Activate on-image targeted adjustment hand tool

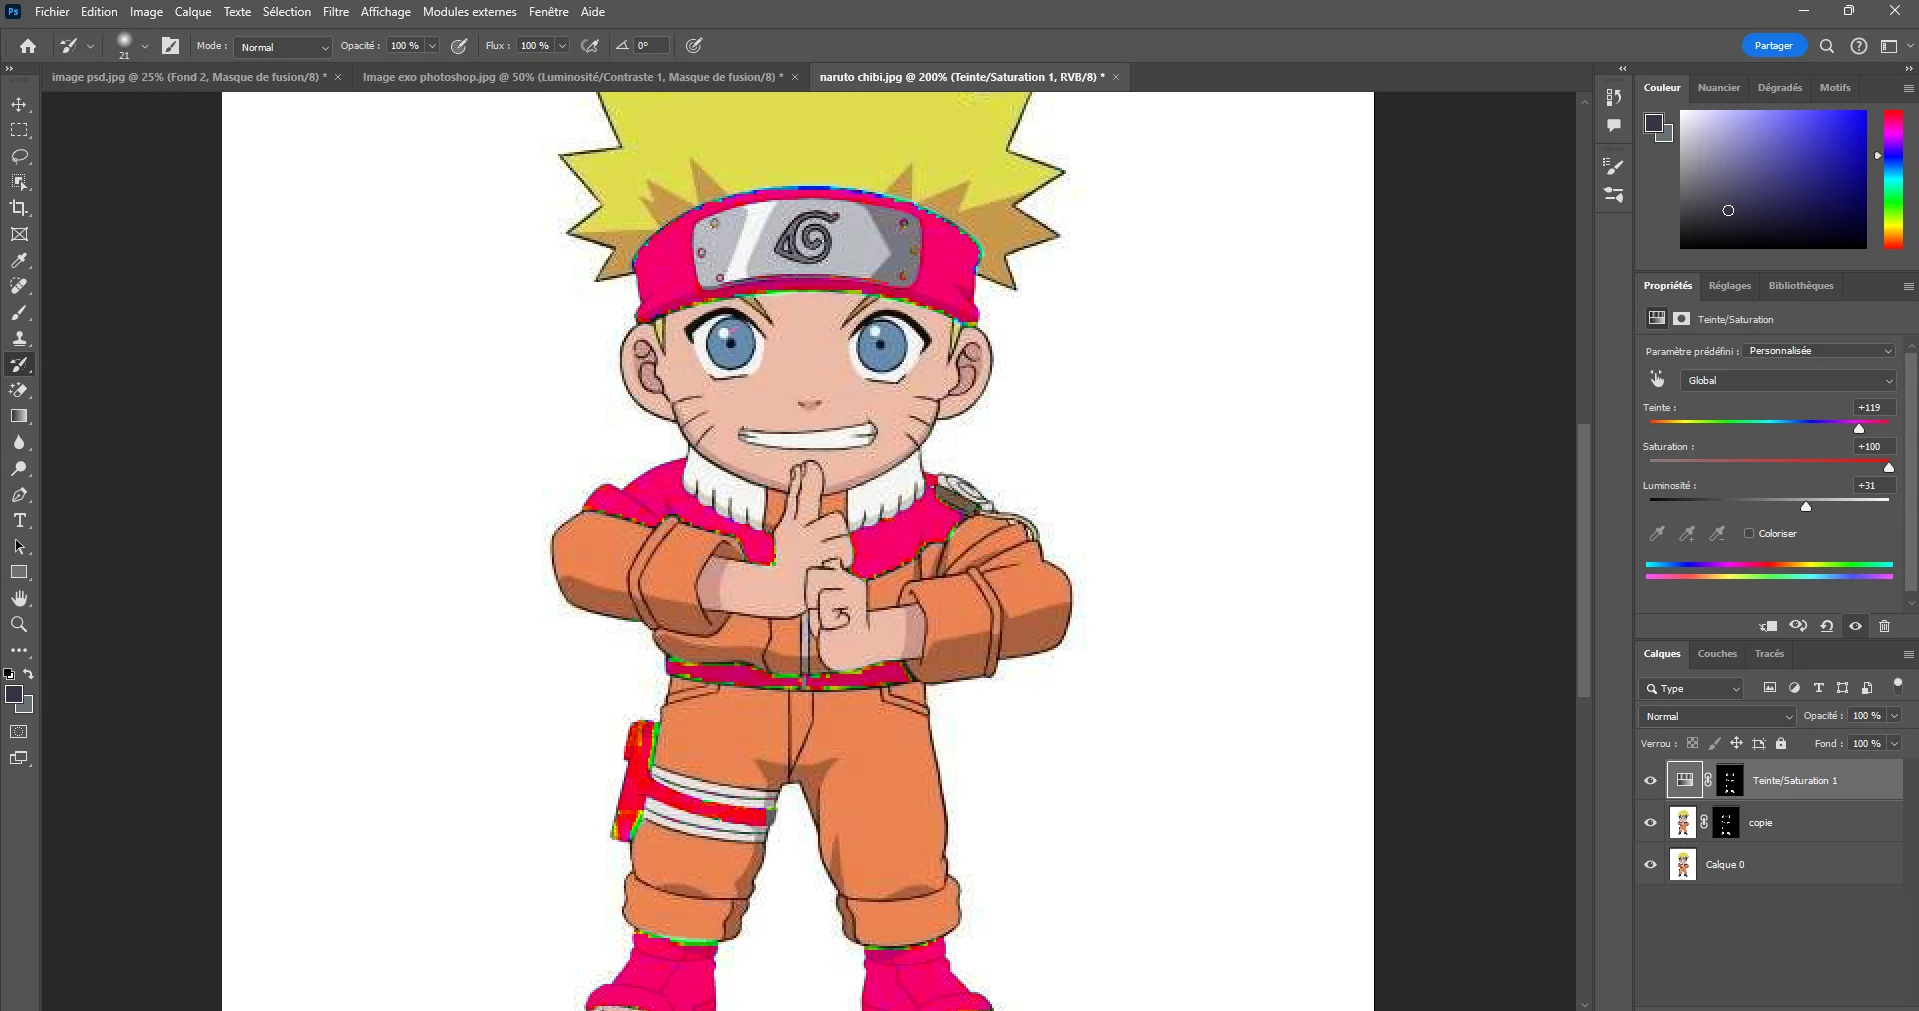1657,379
